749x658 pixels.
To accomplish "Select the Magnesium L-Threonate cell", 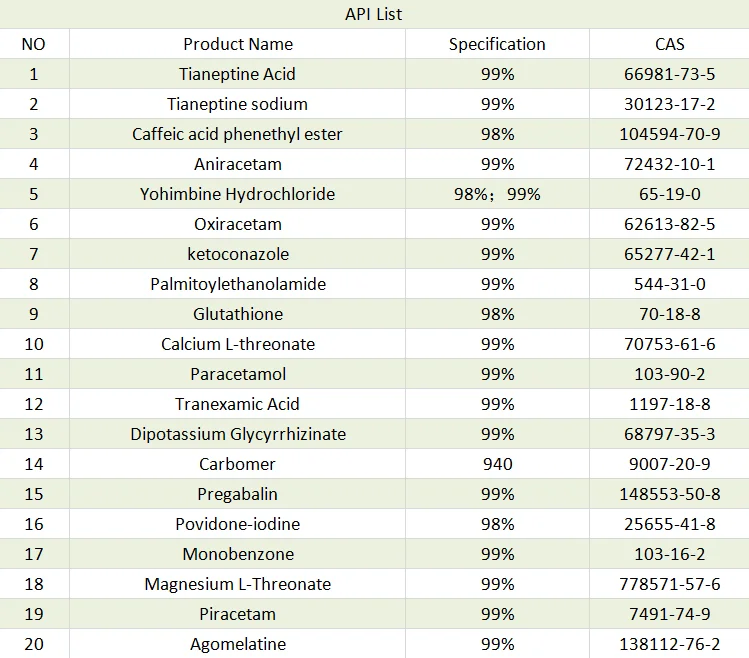I will (x=238, y=584).
